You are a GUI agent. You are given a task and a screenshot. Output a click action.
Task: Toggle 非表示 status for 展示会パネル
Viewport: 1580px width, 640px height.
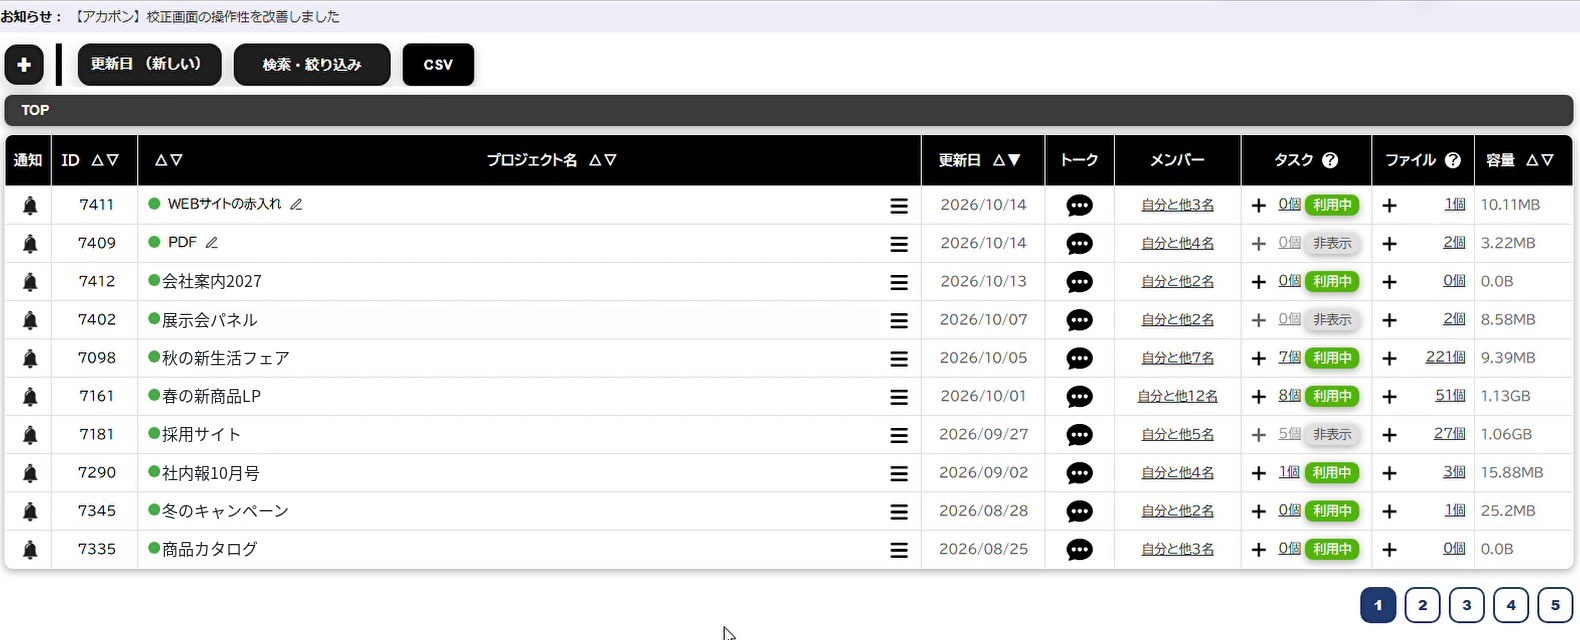click(x=1332, y=320)
